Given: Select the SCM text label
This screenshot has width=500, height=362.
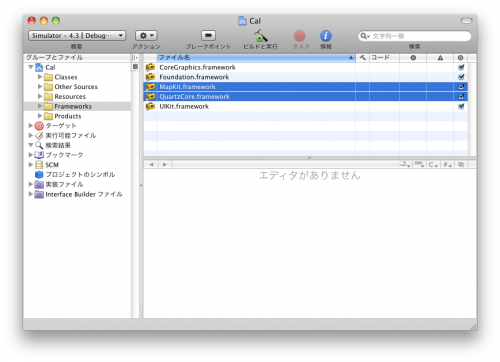Looking at the screenshot, I should tap(52, 165).
